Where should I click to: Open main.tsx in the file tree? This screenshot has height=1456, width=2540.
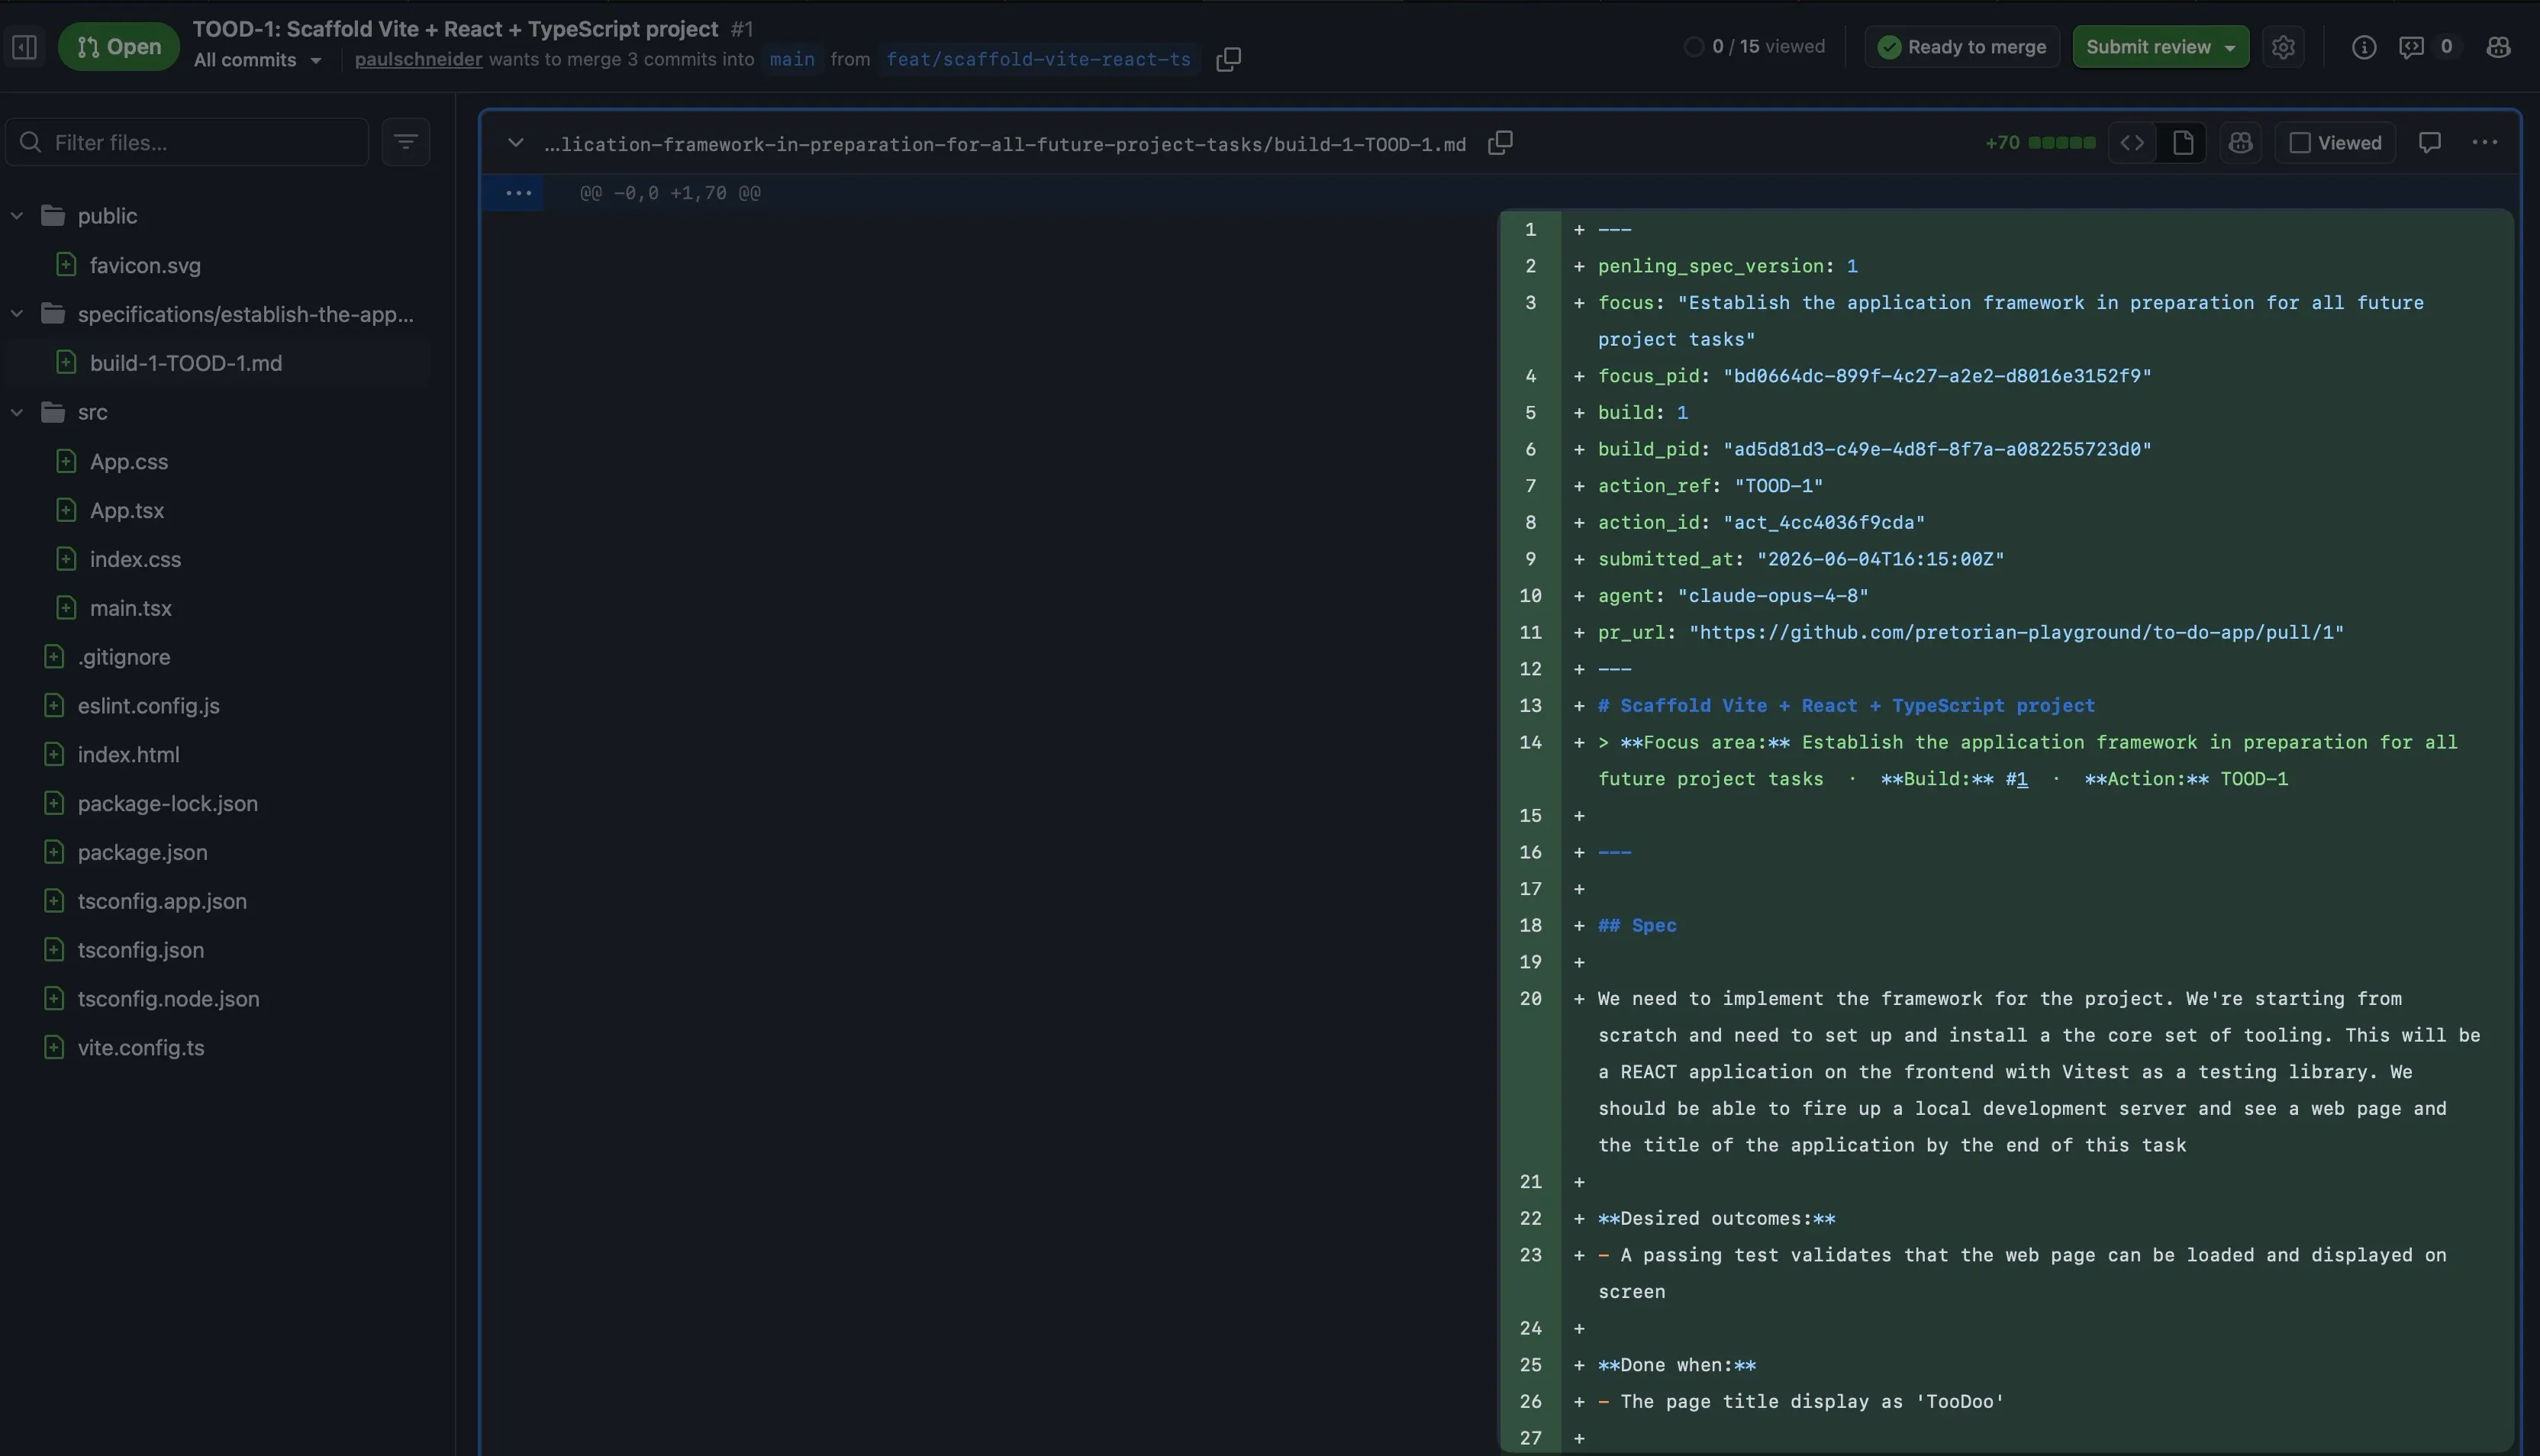131,608
